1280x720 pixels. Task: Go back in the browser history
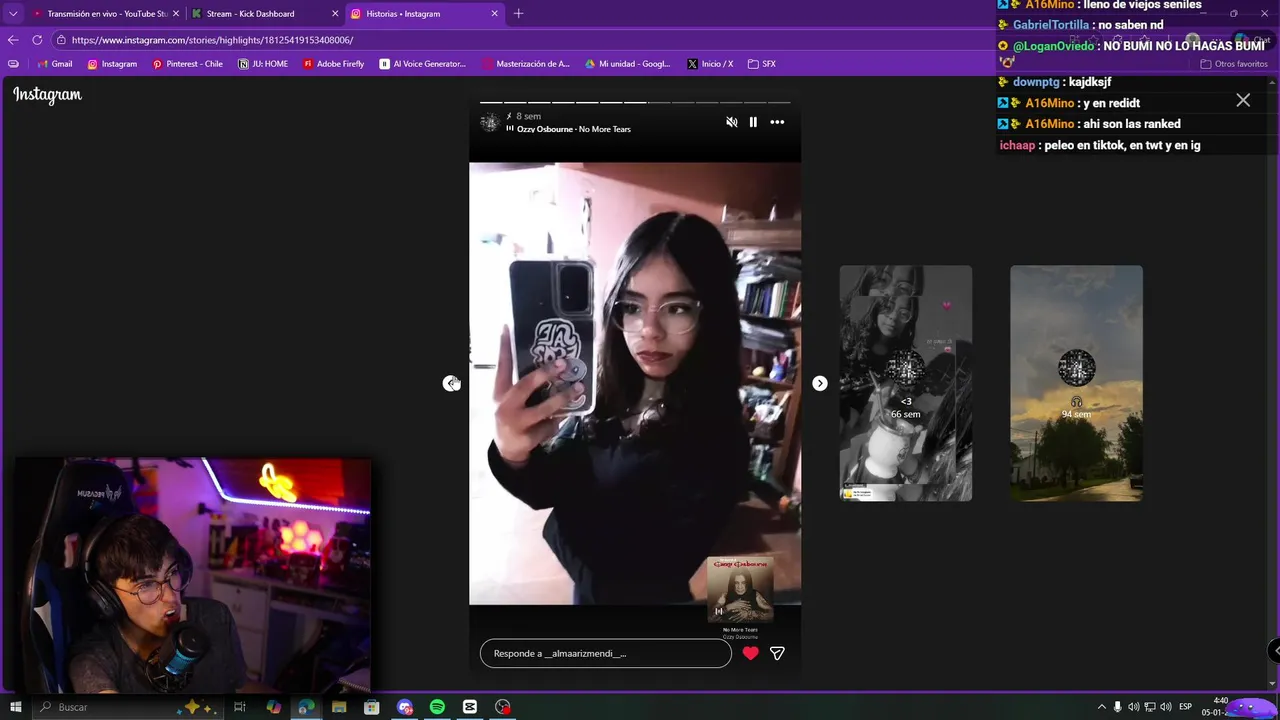pos(13,40)
